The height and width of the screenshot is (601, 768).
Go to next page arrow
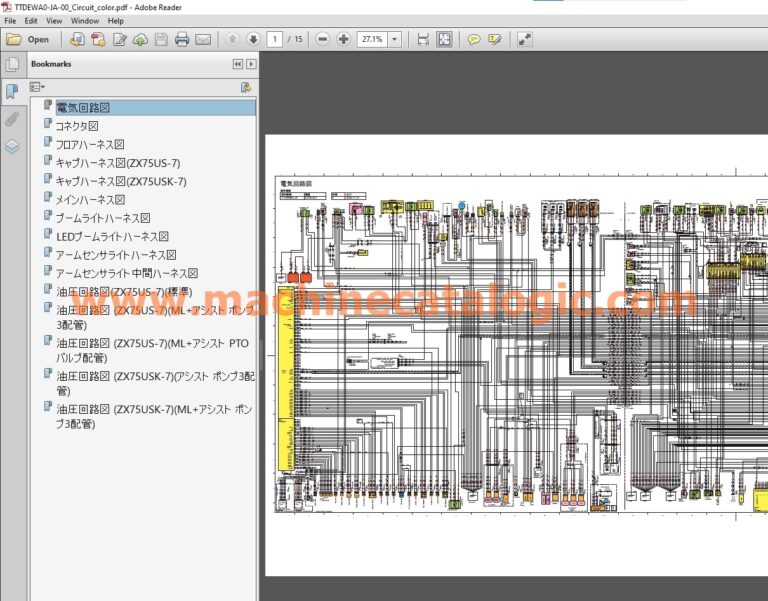click(252, 40)
